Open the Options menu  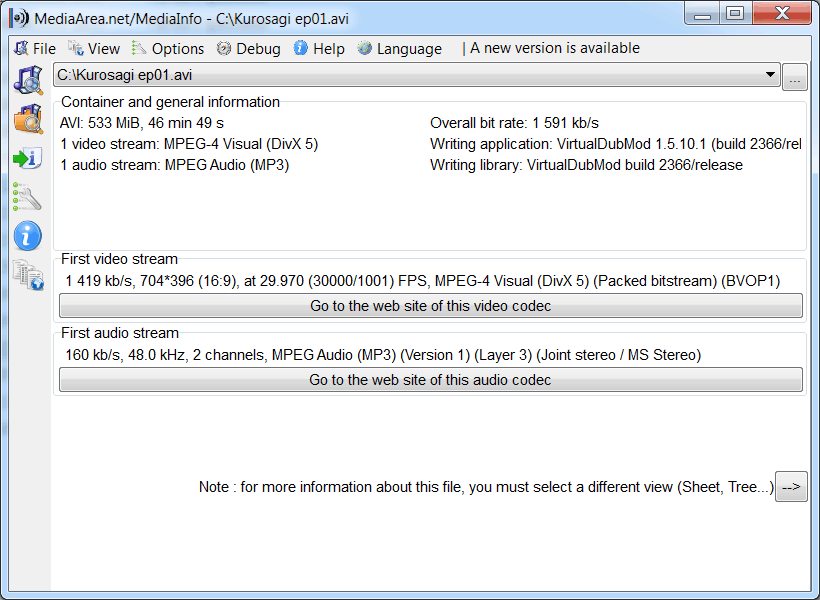tap(168, 49)
